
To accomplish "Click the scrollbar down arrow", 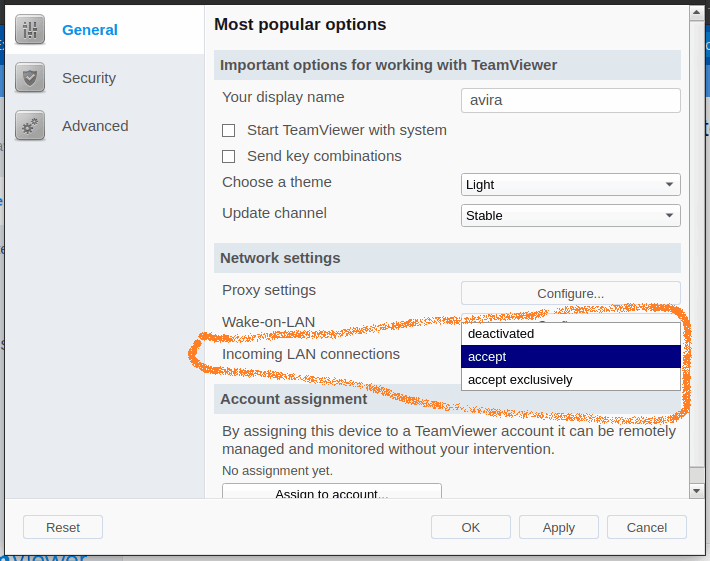I will 696,491.
